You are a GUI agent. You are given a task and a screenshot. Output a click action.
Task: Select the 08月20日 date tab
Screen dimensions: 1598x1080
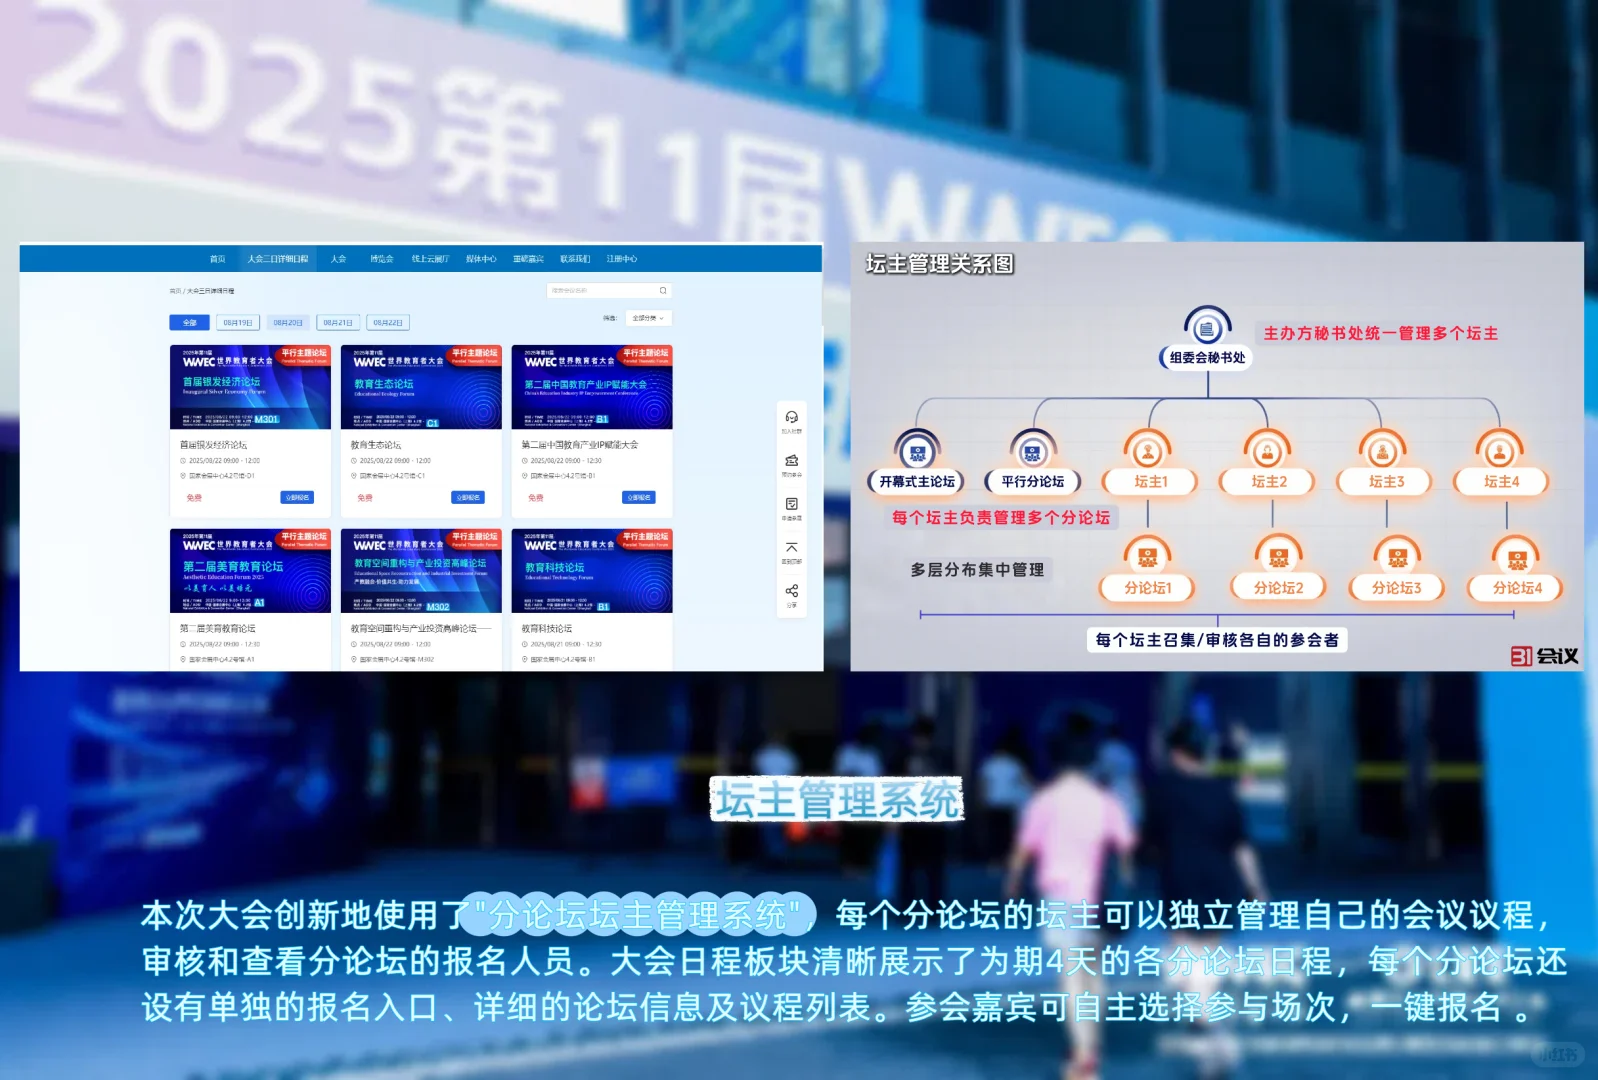pyautogui.click(x=288, y=323)
